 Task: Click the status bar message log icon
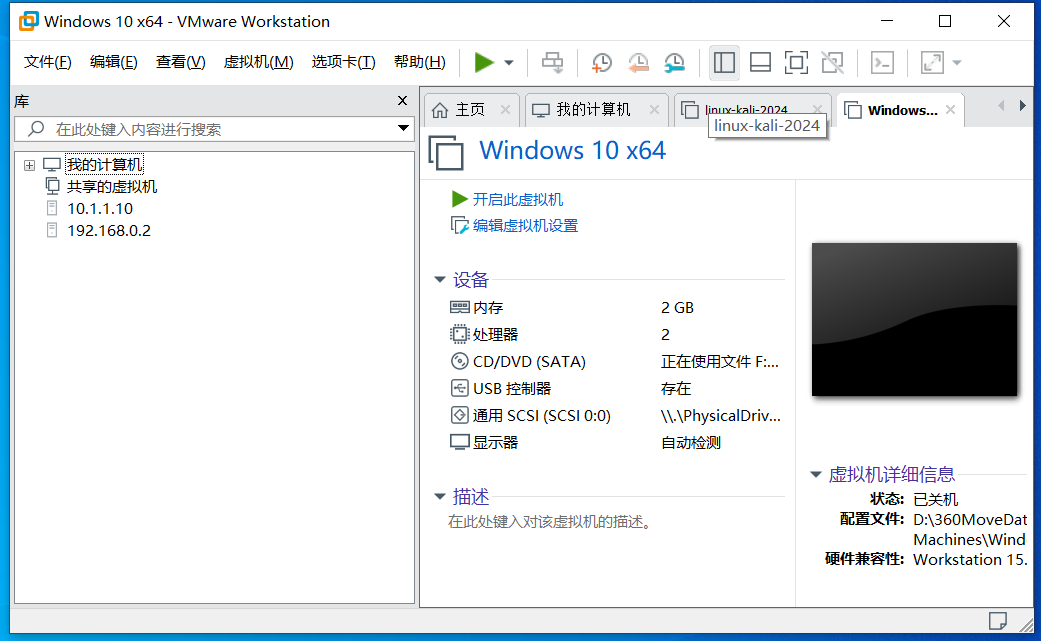click(997, 621)
